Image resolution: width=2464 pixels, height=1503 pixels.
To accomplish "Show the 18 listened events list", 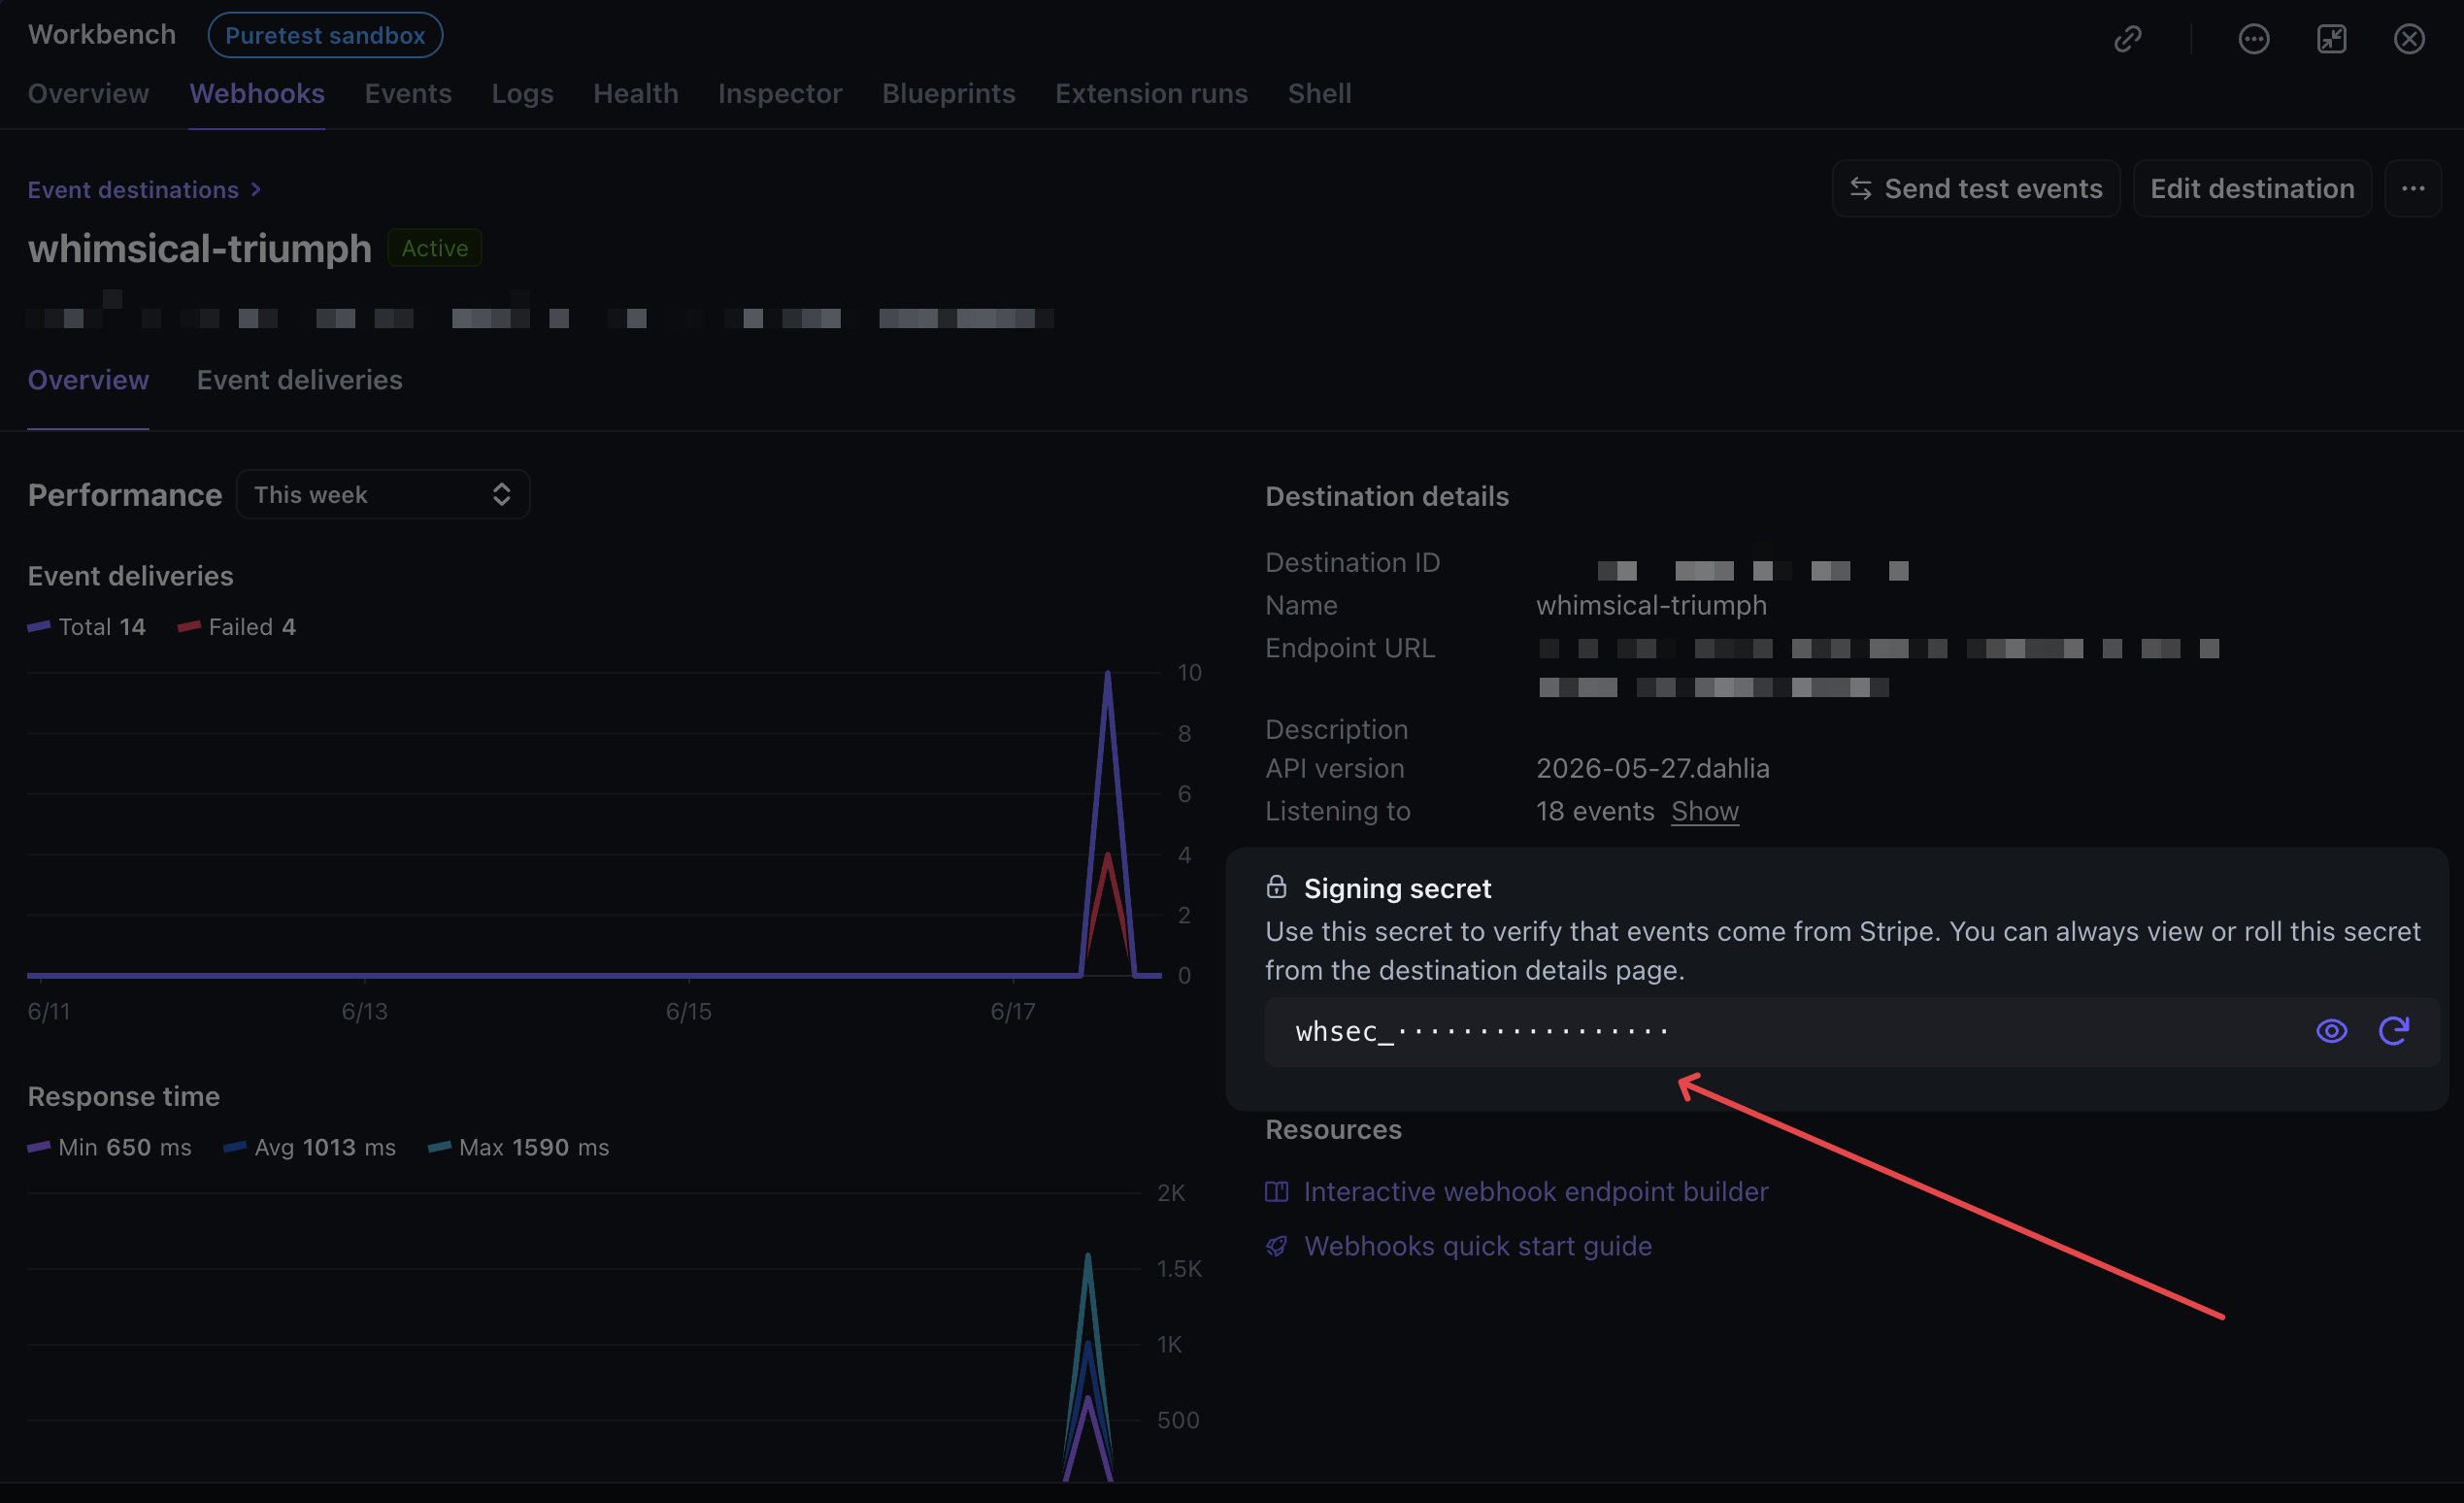I will (x=1704, y=811).
